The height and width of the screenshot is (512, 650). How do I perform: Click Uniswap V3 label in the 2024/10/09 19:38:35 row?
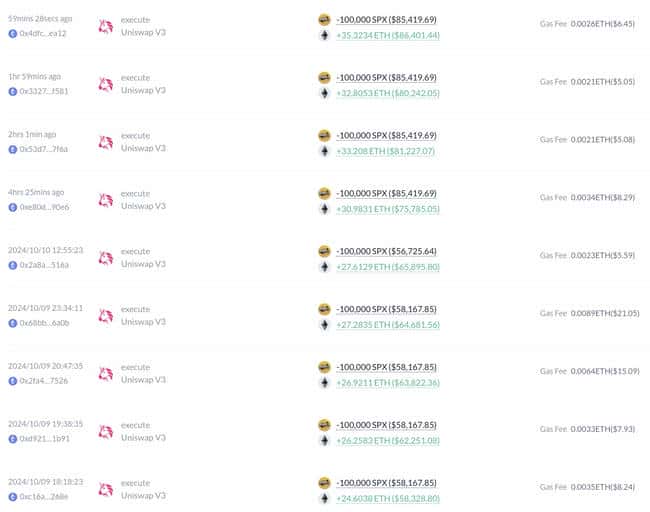point(143,438)
